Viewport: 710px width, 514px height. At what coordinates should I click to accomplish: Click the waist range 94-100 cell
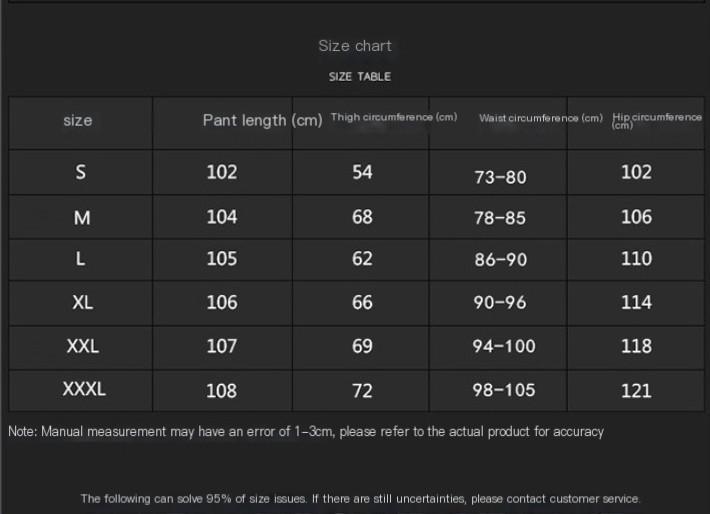[x=504, y=346]
